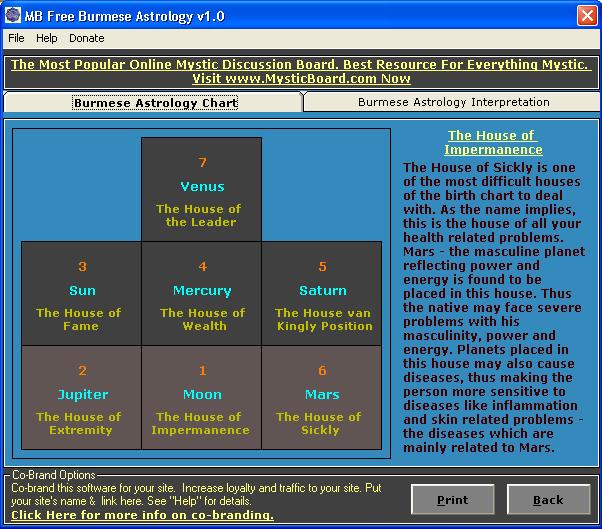Select the Saturn Kingly Position cell
Image resolution: width=602 pixels, height=529 pixels.
click(322, 294)
